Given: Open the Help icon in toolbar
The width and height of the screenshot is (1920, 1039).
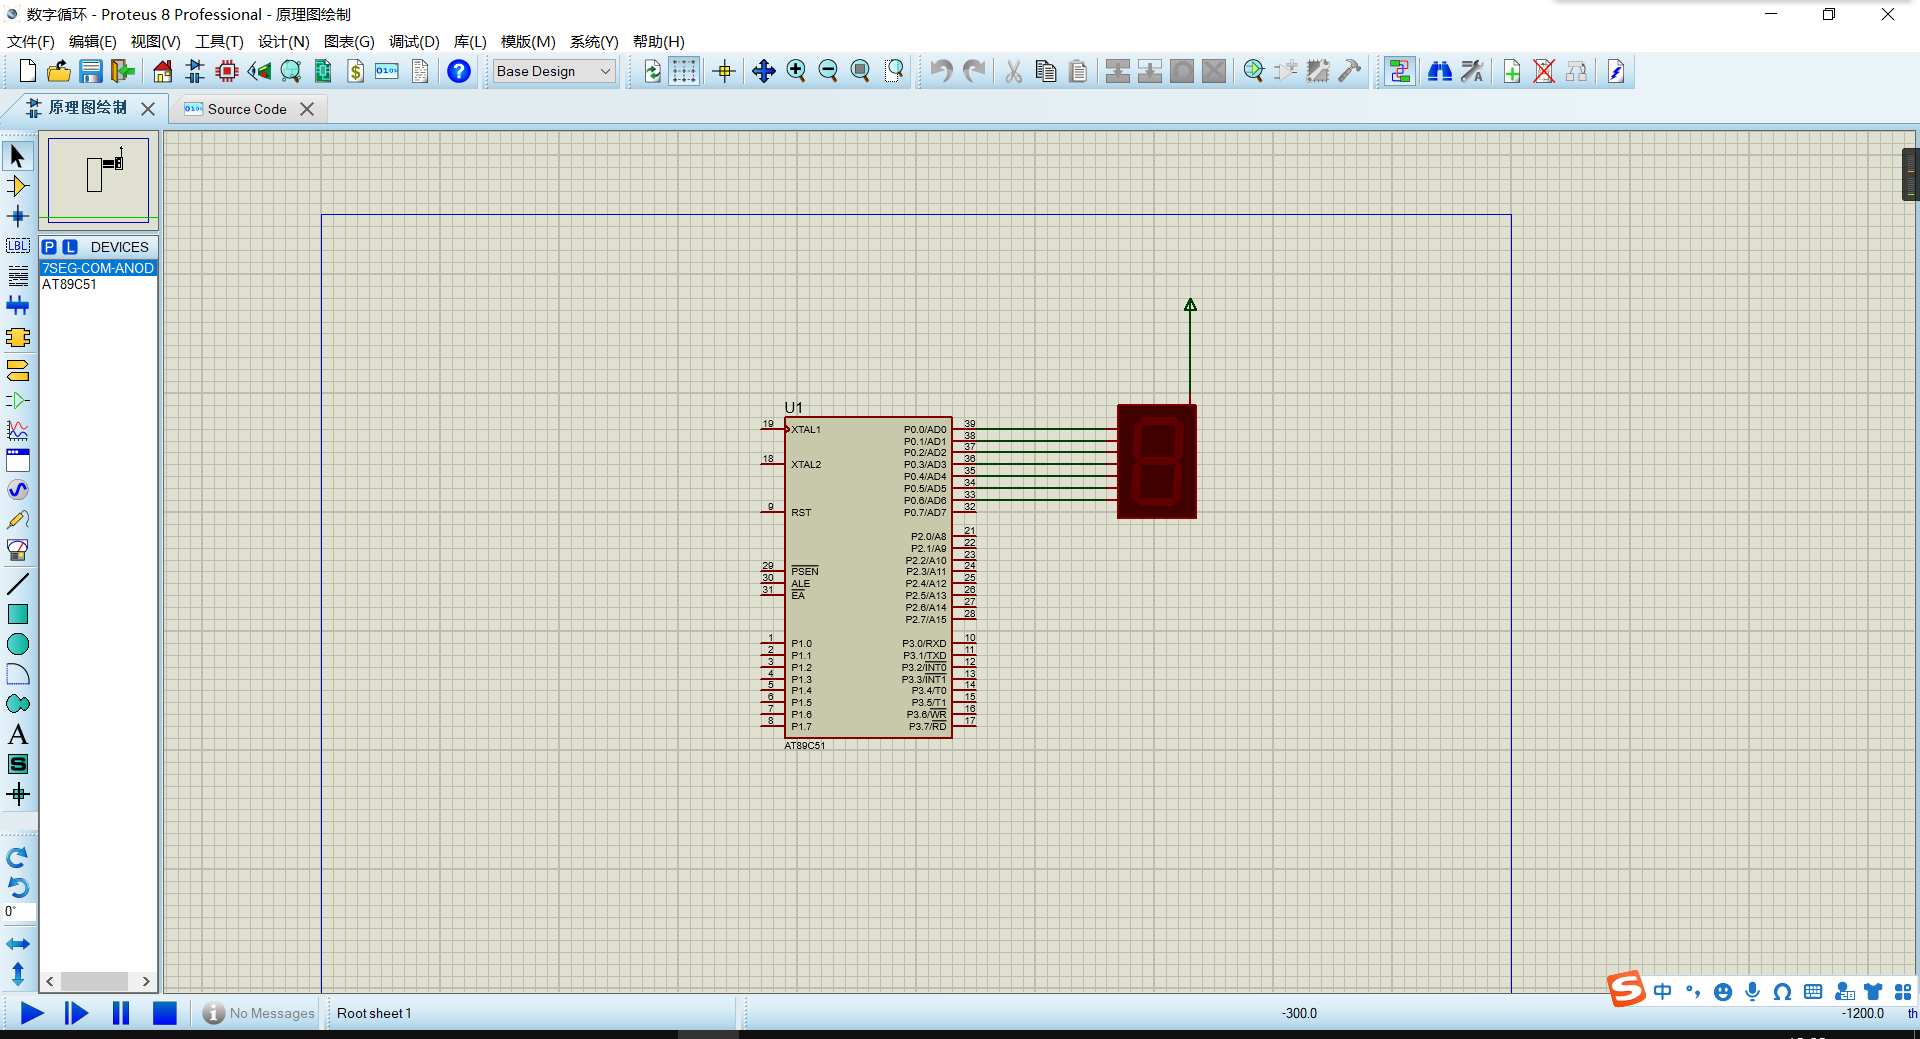Looking at the screenshot, I should click(458, 71).
